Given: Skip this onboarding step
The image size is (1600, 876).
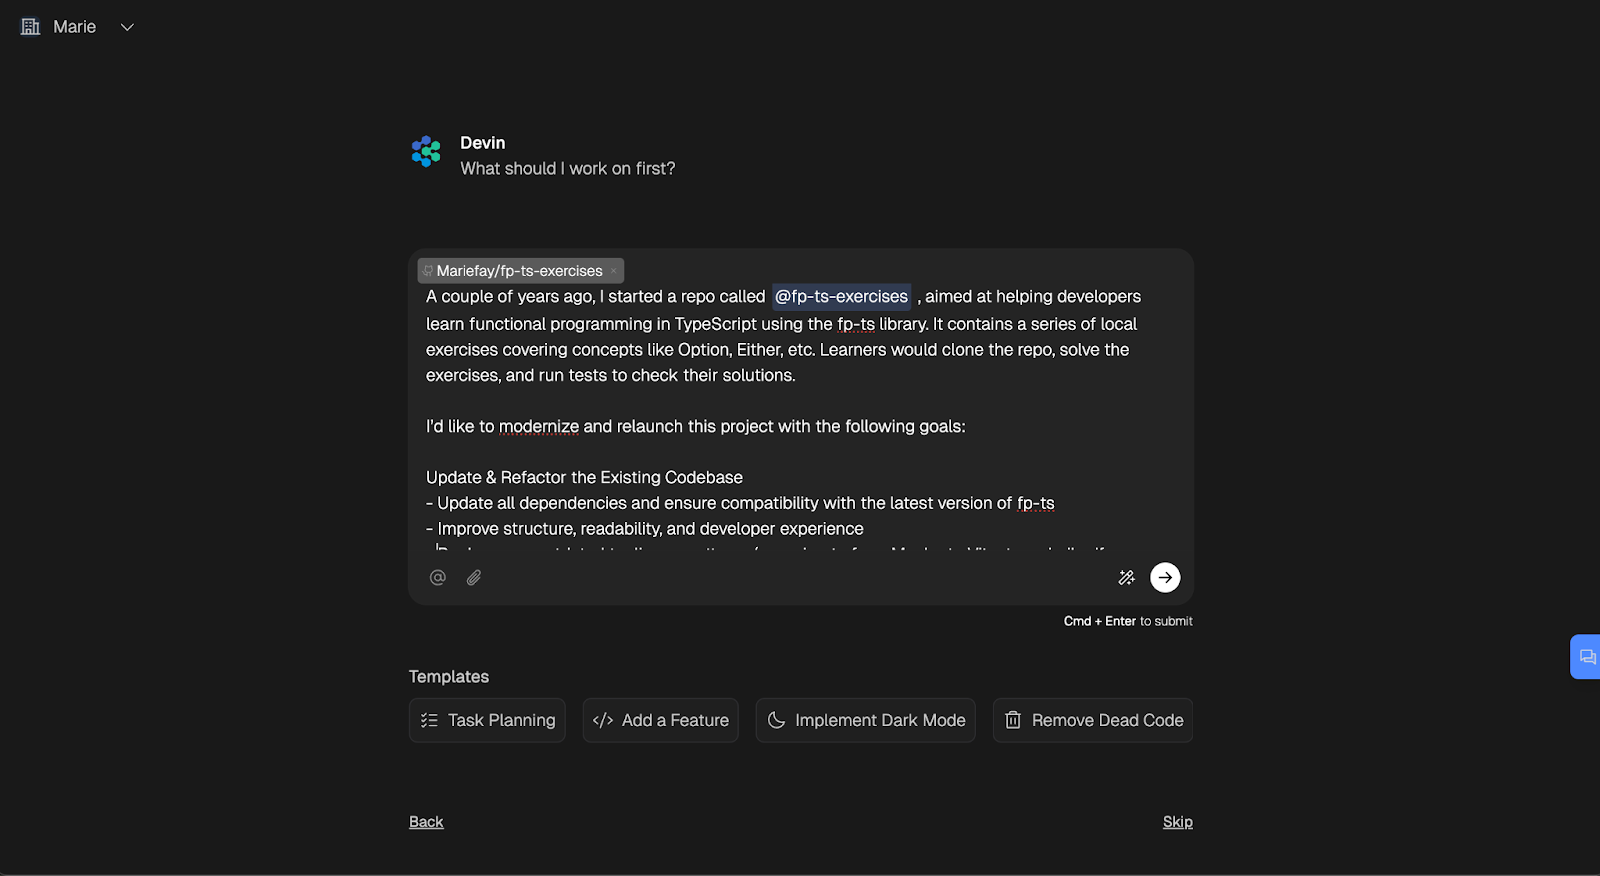Looking at the screenshot, I should coord(1177,822).
